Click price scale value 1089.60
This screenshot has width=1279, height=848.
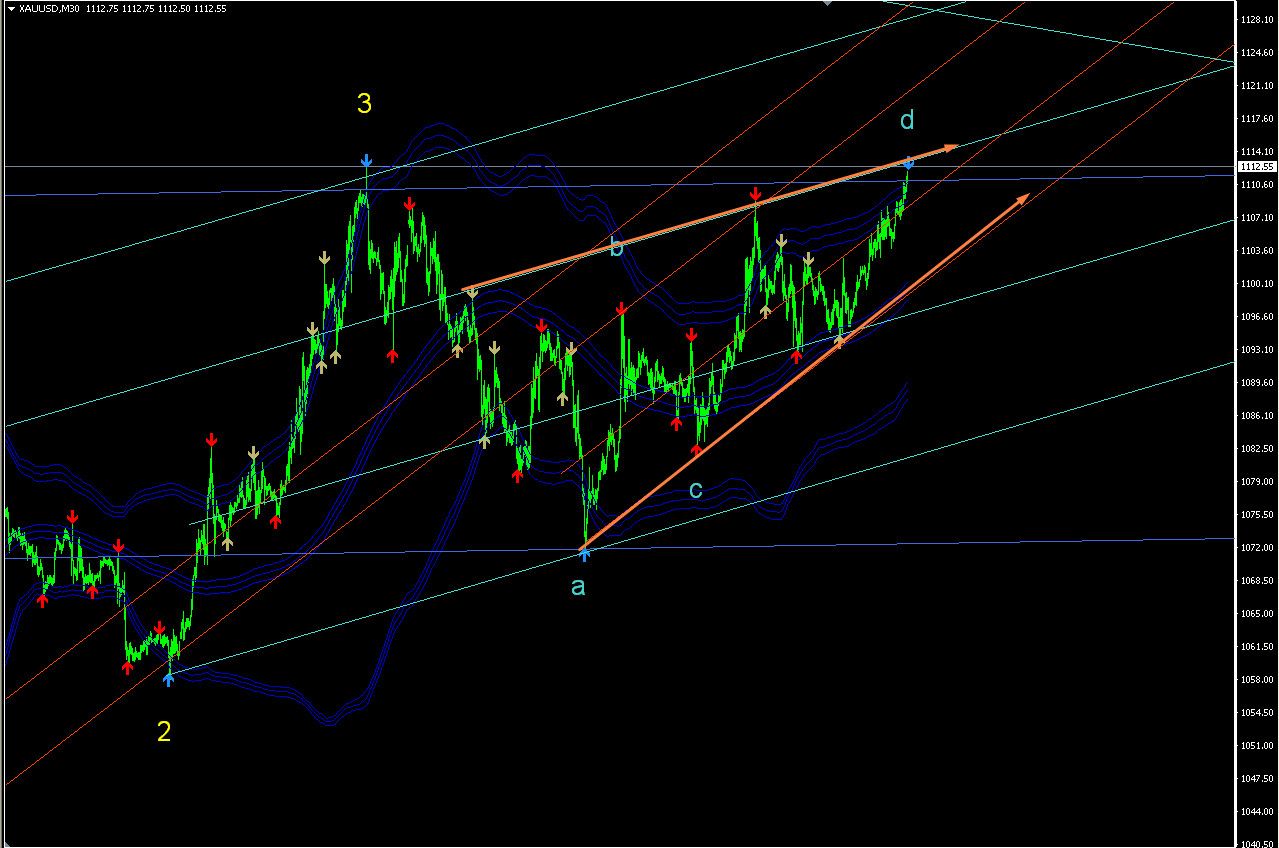pos(1256,383)
